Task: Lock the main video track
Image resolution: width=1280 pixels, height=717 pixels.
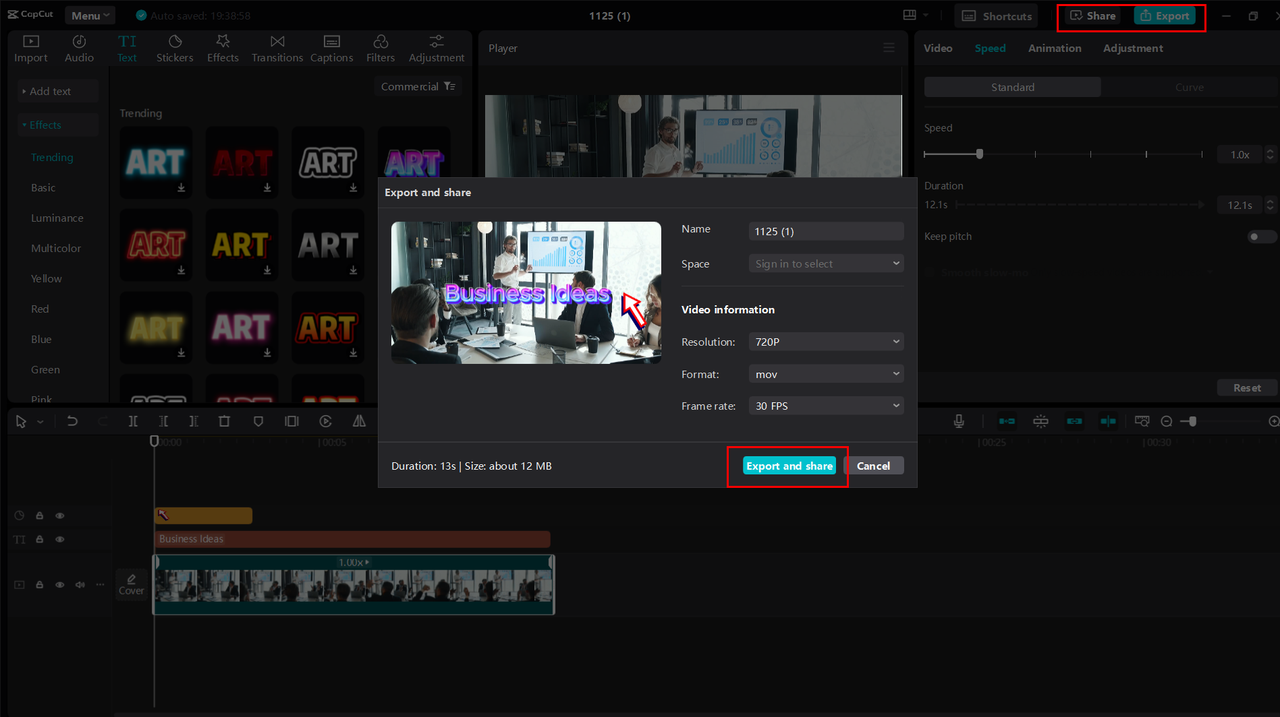Action: pyautogui.click(x=39, y=584)
